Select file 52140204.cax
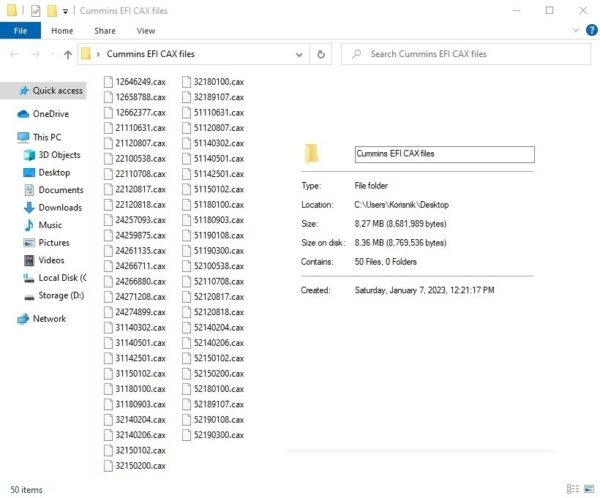Screen dimensions: 600x498 pyautogui.click(x=213, y=327)
